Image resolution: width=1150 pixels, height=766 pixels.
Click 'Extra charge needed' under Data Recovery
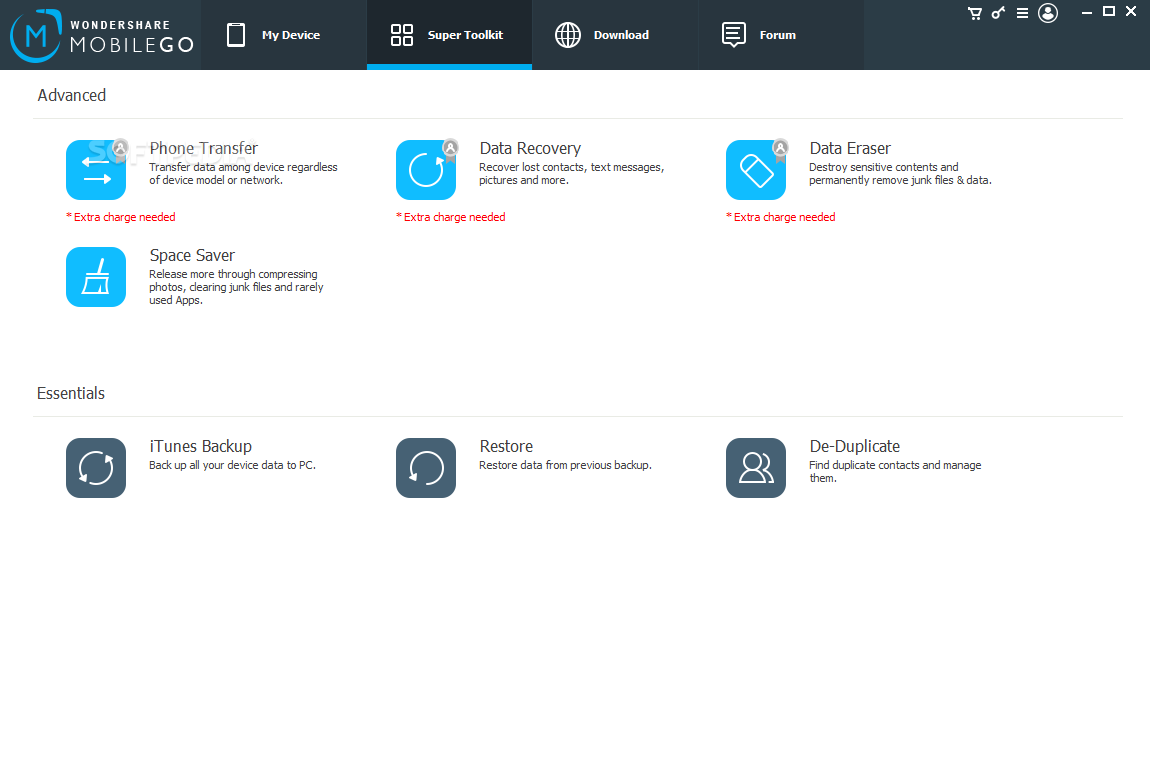(x=451, y=217)
